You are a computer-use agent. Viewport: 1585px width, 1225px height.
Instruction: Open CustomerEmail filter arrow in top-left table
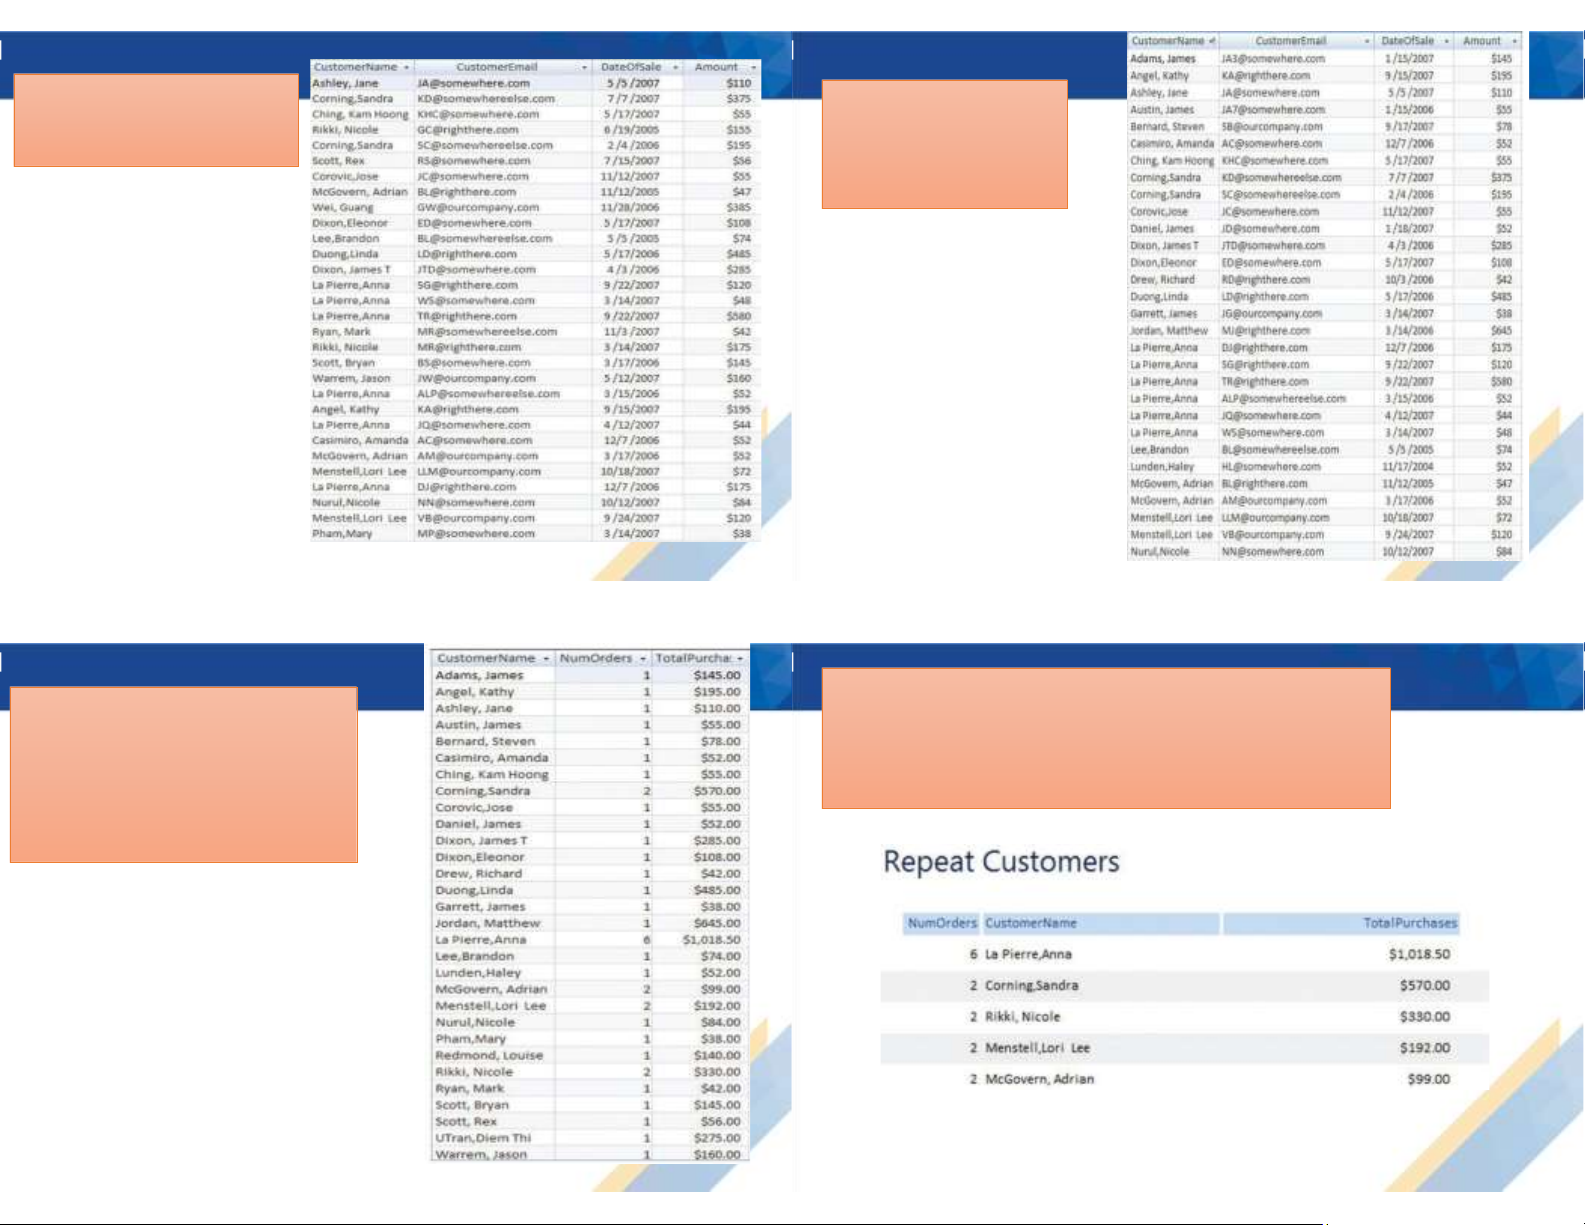click(x=584, y=67)
